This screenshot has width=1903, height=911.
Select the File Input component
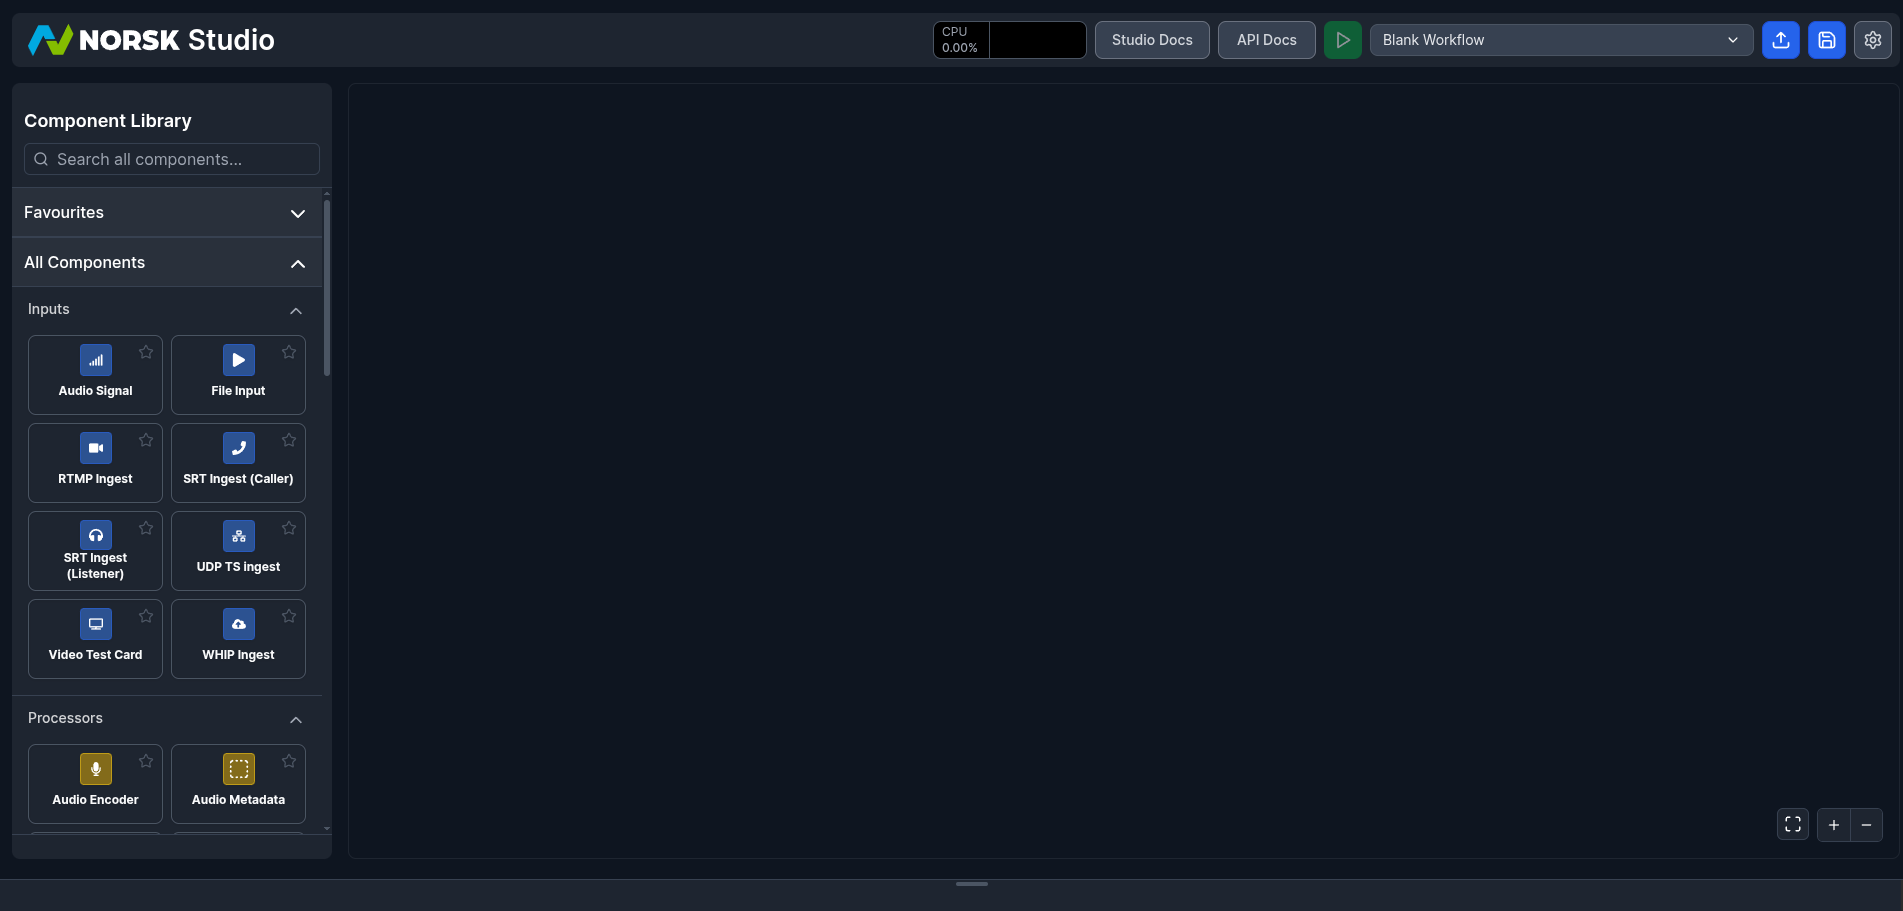click(238, 375)
